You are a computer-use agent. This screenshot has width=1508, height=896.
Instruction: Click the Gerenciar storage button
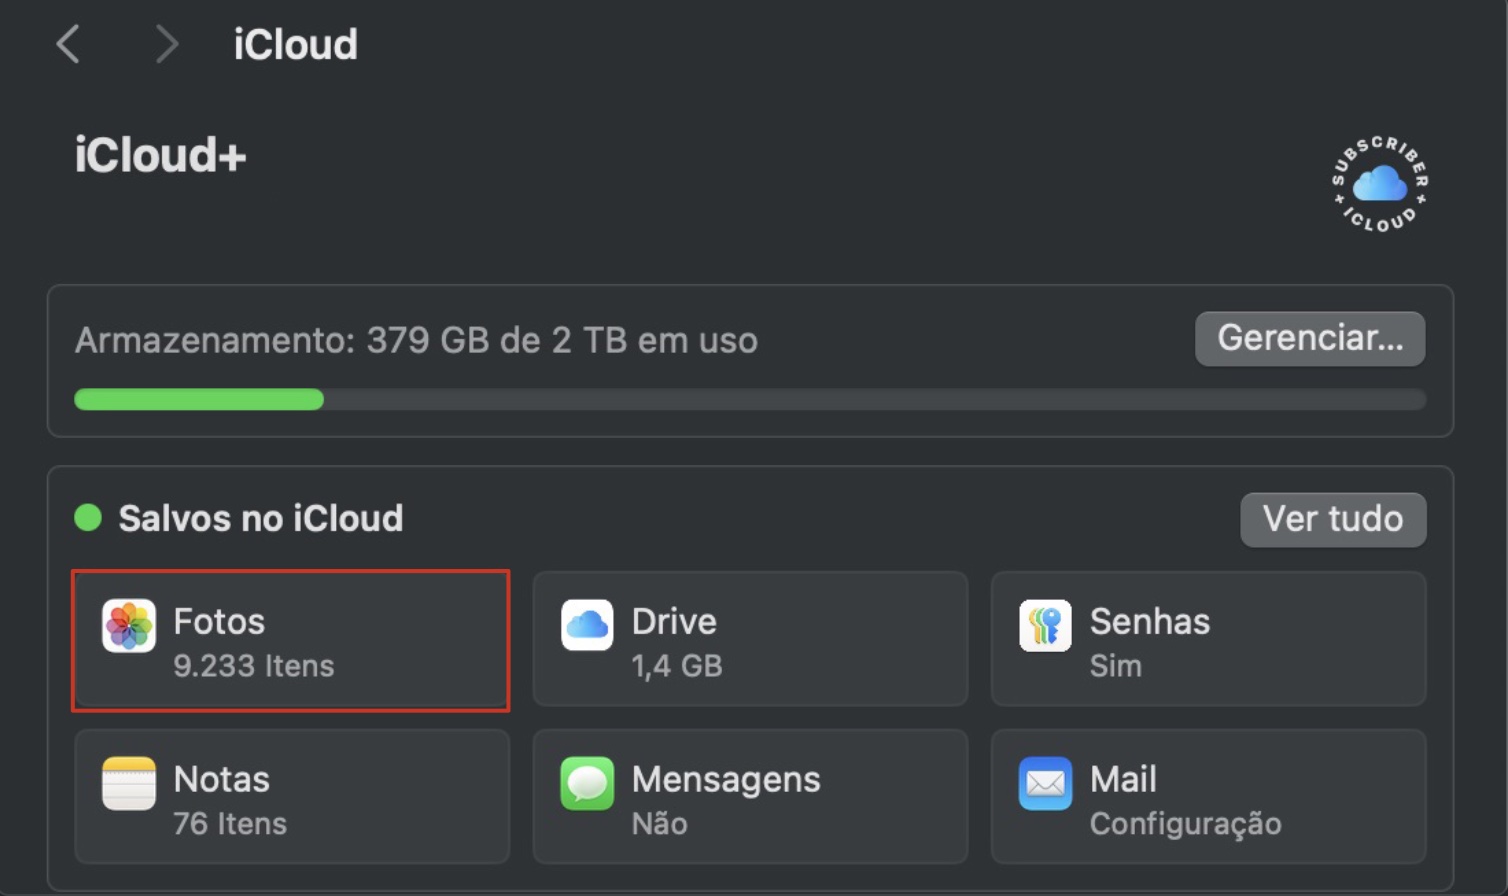(1309, 338)
